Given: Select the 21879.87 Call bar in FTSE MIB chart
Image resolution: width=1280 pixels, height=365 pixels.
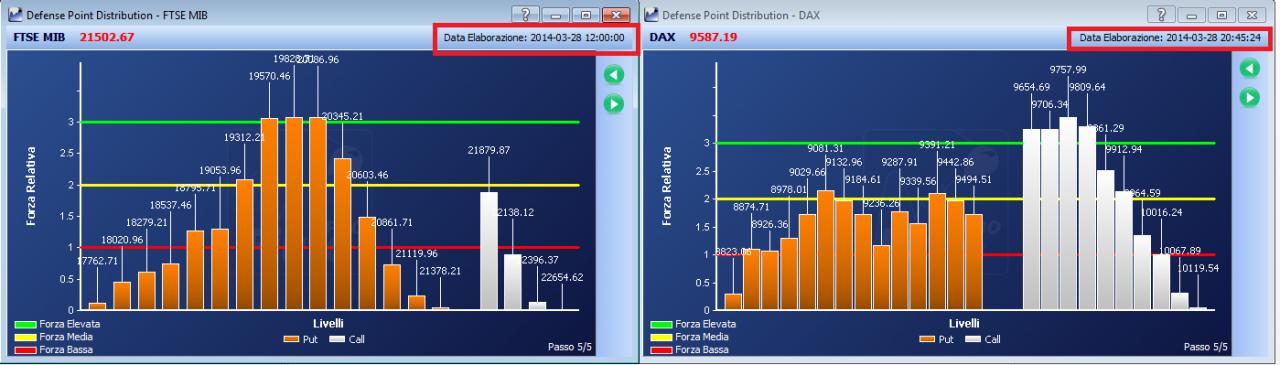Looking at the screenshot, I should (x=489, y=250).
